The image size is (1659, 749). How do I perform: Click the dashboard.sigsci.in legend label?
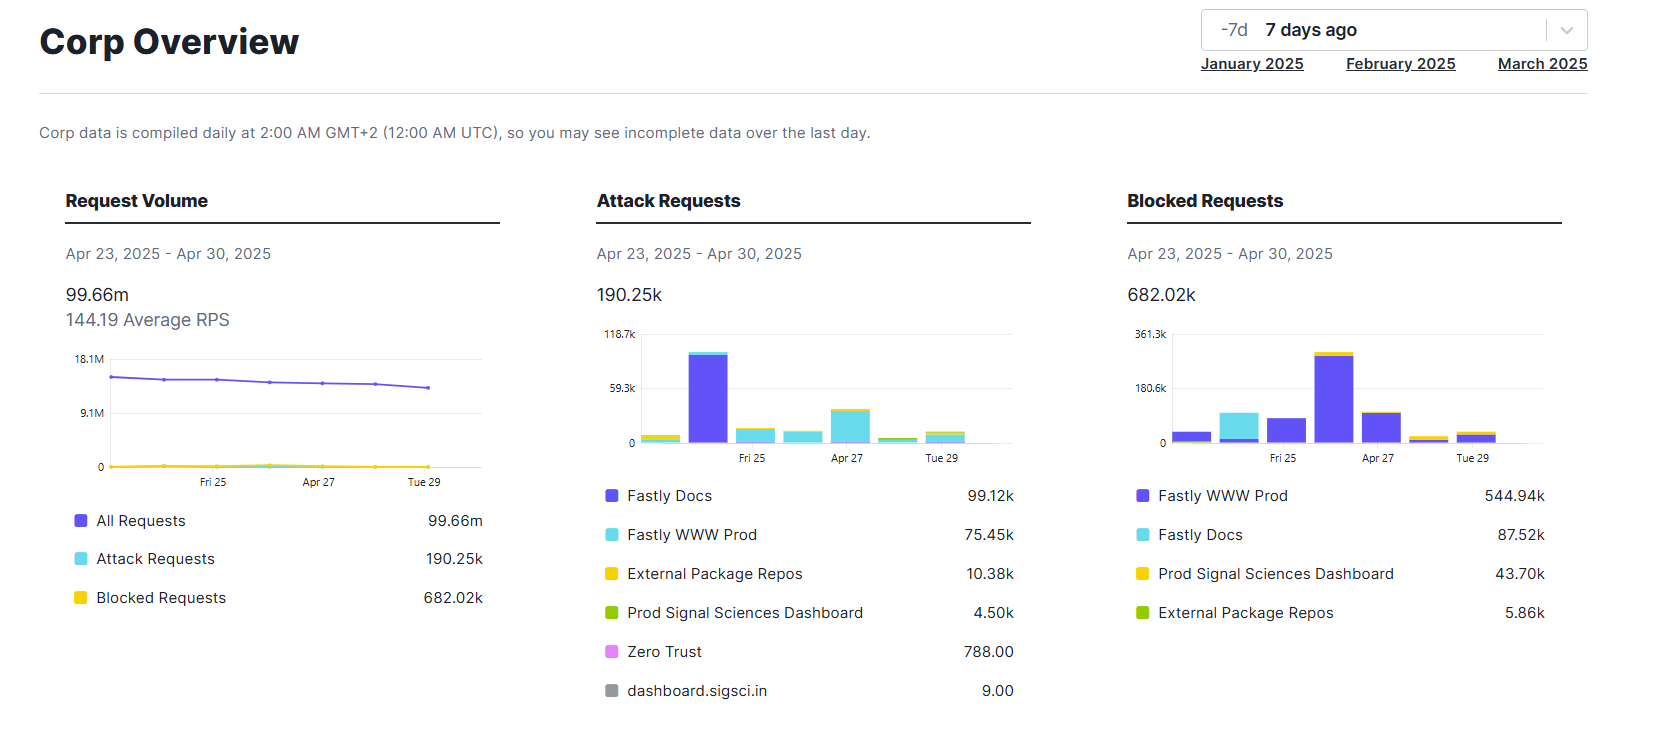697,691
